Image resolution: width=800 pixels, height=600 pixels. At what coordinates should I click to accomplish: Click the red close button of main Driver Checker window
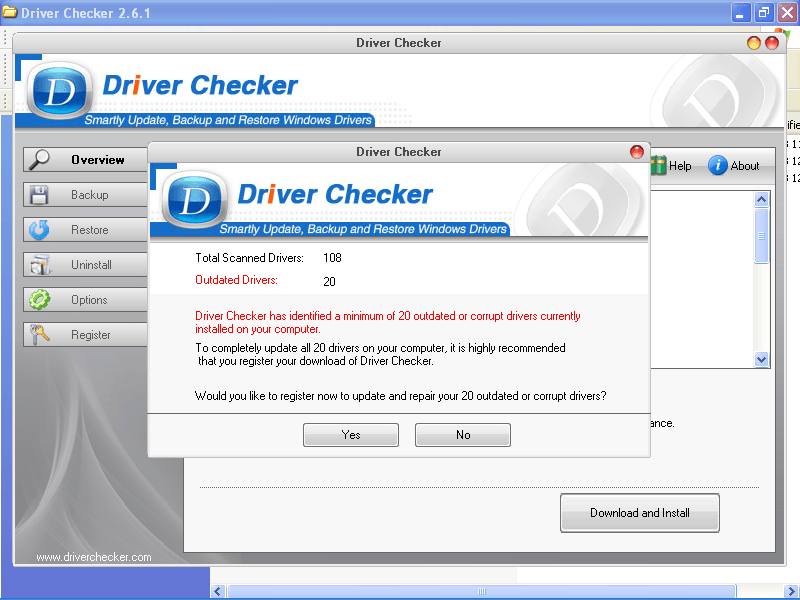click(x=772, y=43)
